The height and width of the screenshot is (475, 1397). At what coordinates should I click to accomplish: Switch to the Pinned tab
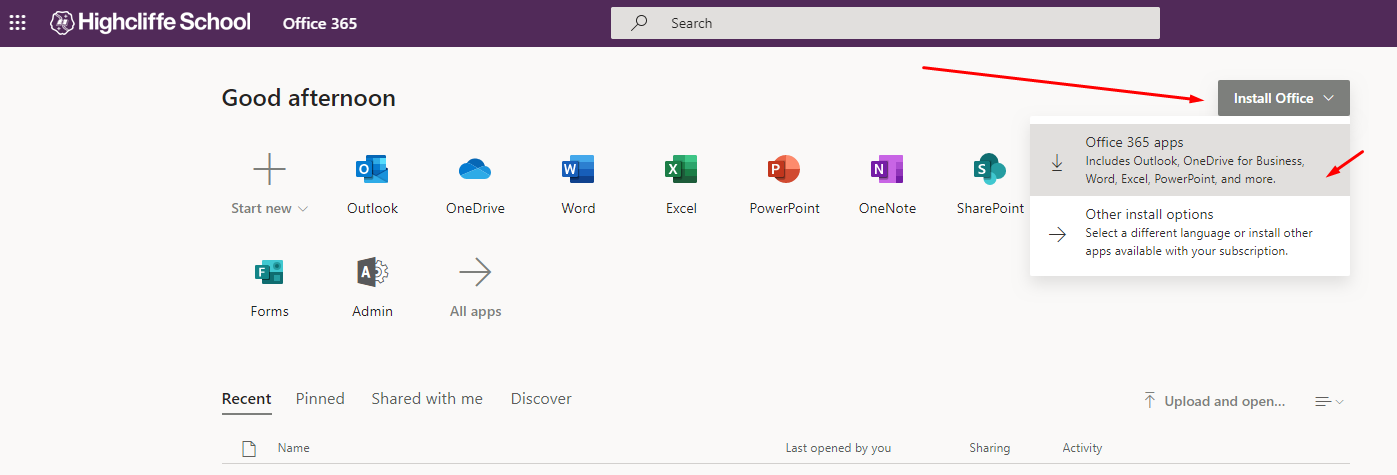(x=320, y=398)
